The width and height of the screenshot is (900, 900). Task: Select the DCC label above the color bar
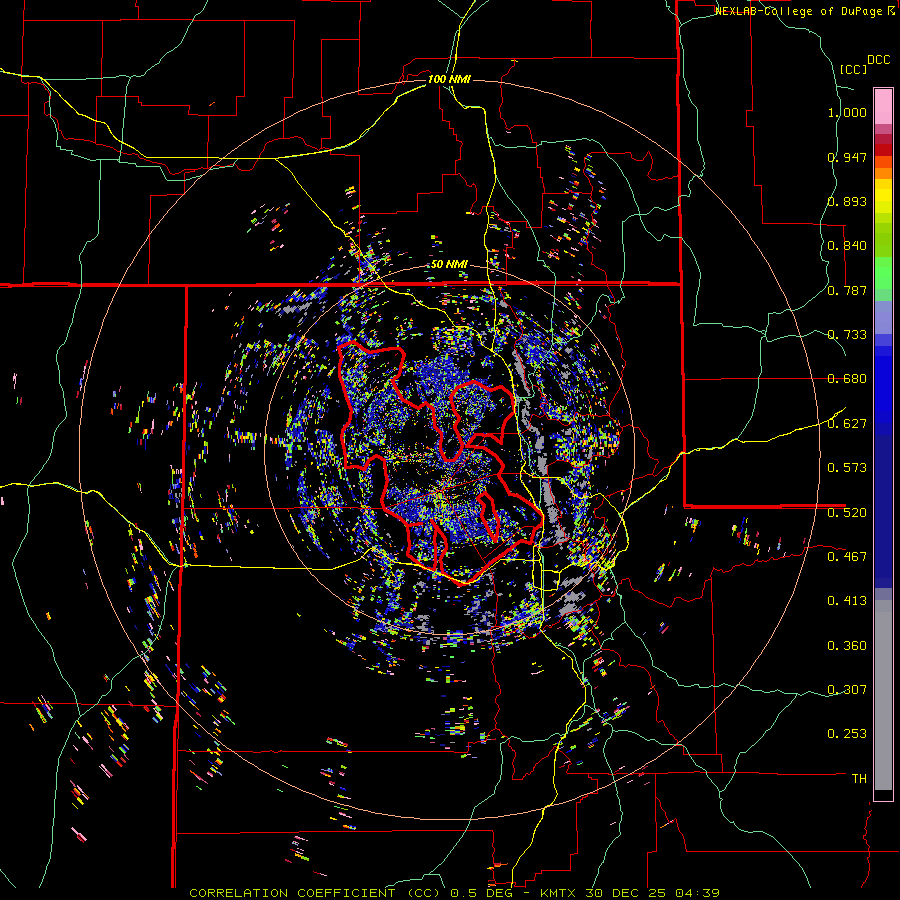pyautogui.click(x=878, y=60)
